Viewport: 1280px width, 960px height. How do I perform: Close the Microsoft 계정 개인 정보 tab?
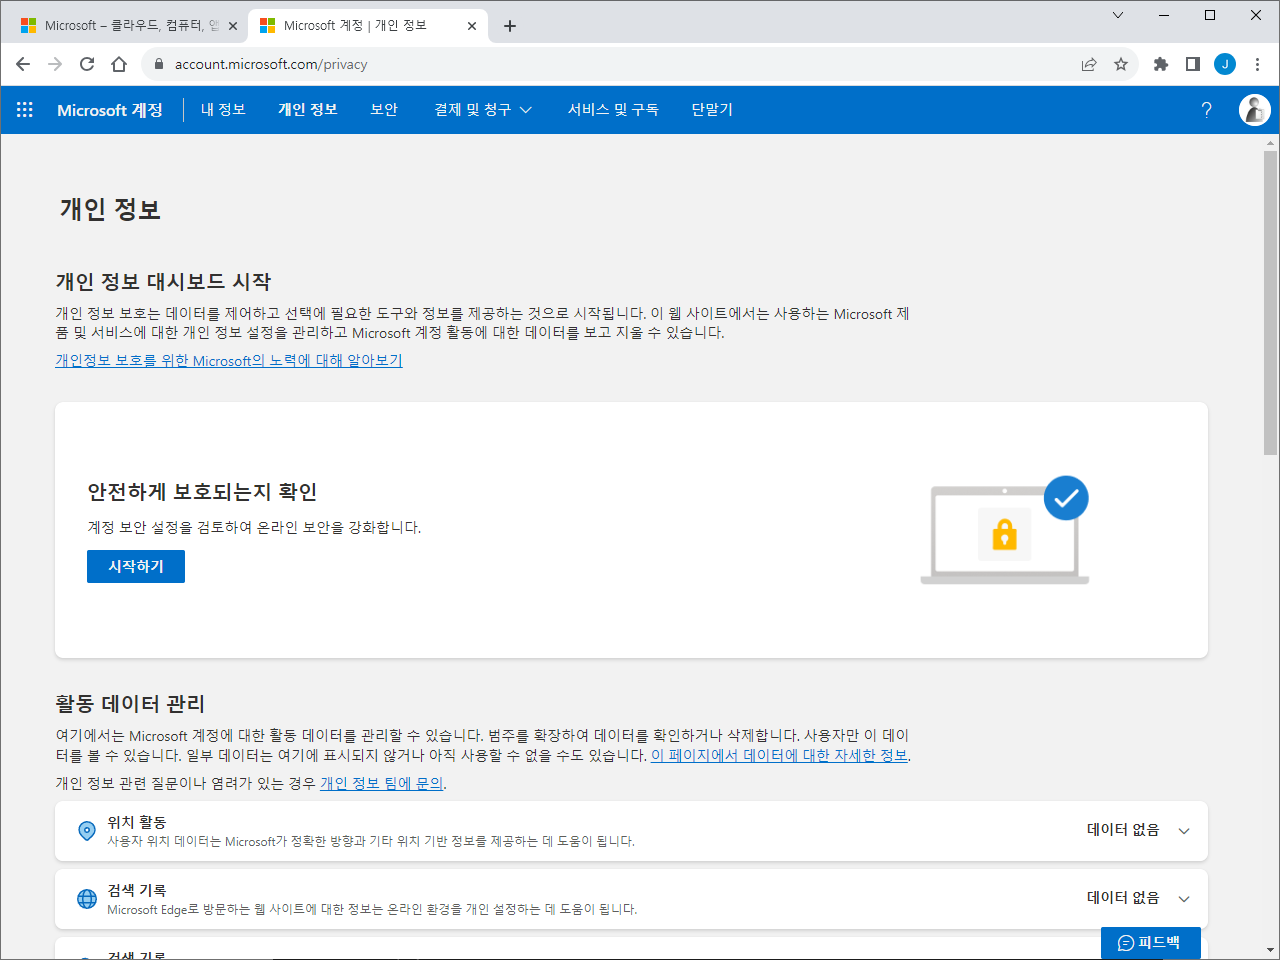tap(472, 26)
